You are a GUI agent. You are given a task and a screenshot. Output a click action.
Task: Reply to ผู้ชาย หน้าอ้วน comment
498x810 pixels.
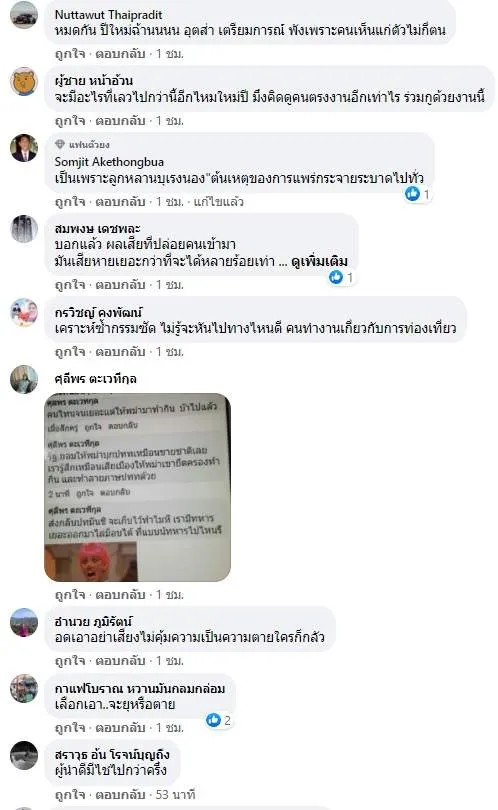coord(120,121)
